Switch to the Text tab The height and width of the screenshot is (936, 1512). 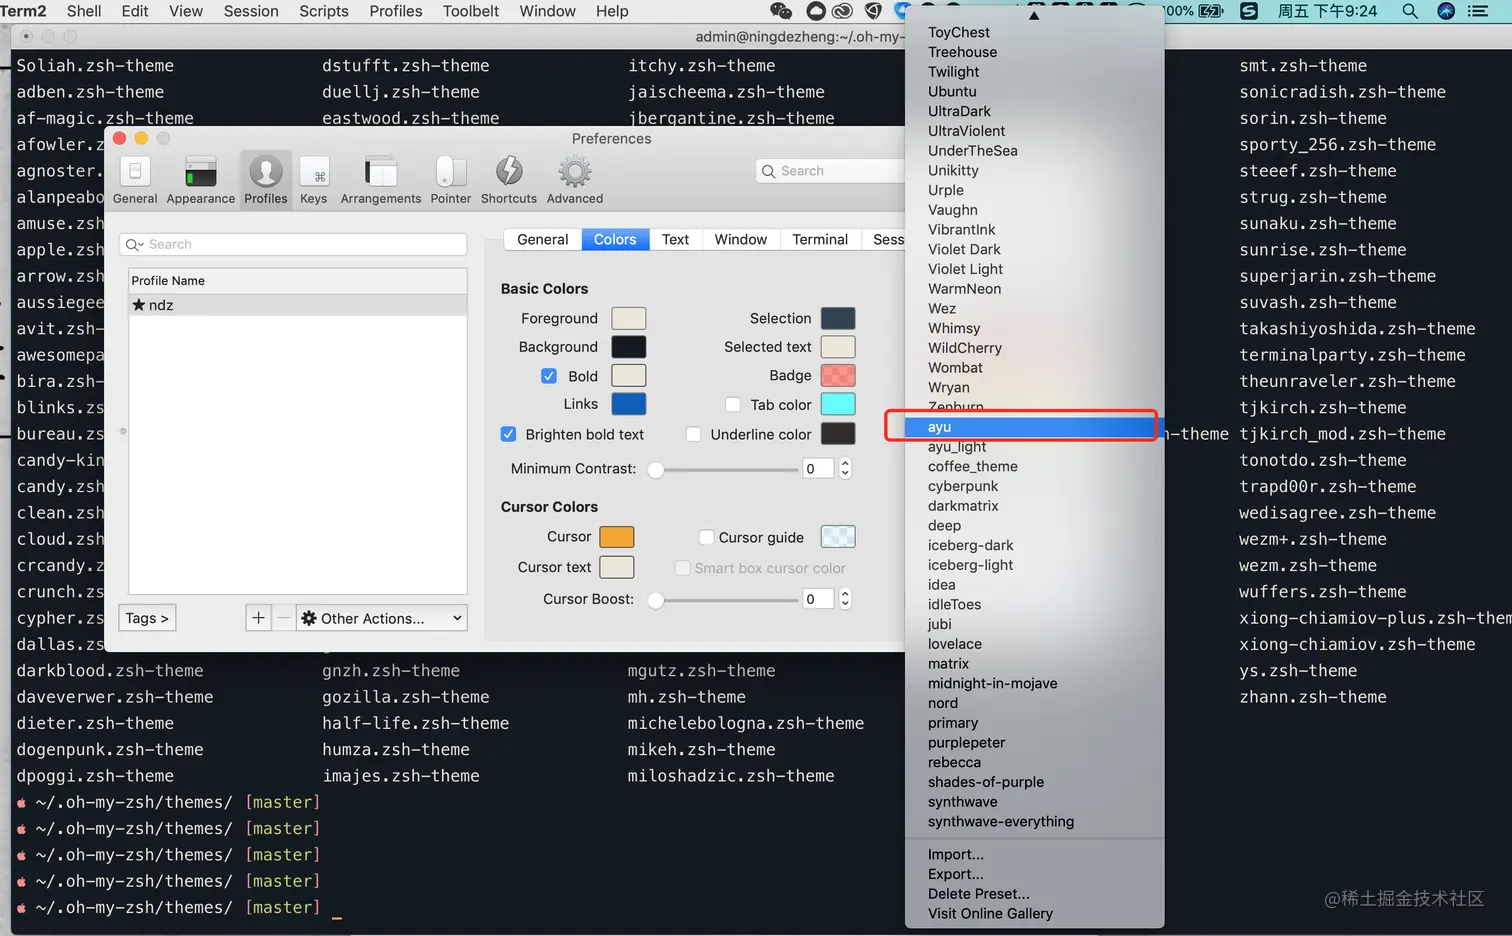pos(675,239)
